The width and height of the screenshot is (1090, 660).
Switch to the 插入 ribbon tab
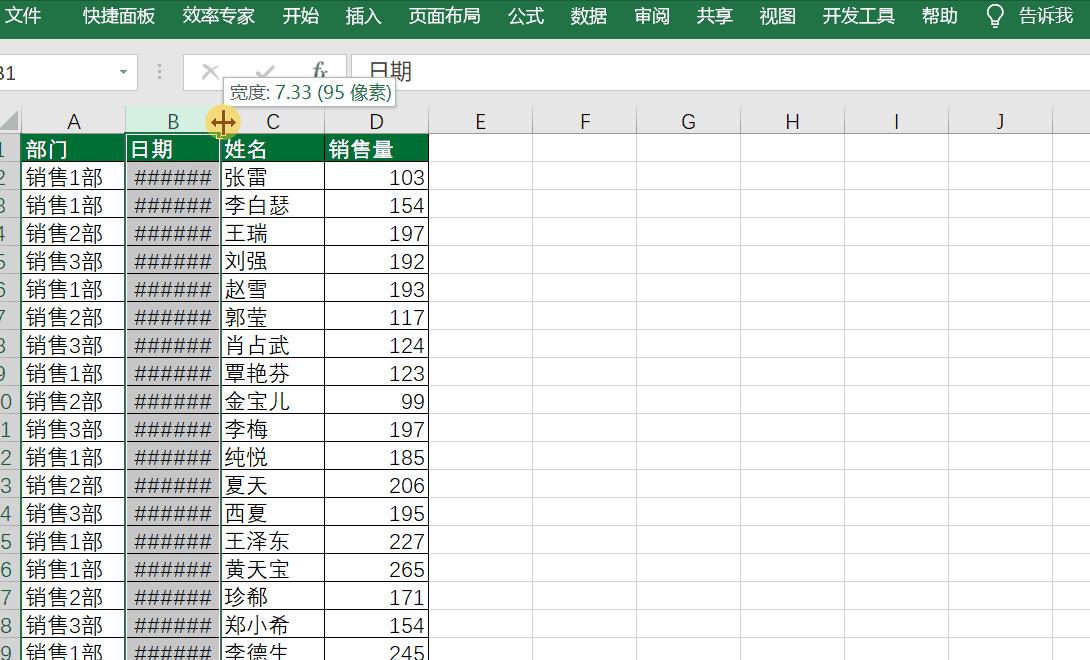(362, 16)
